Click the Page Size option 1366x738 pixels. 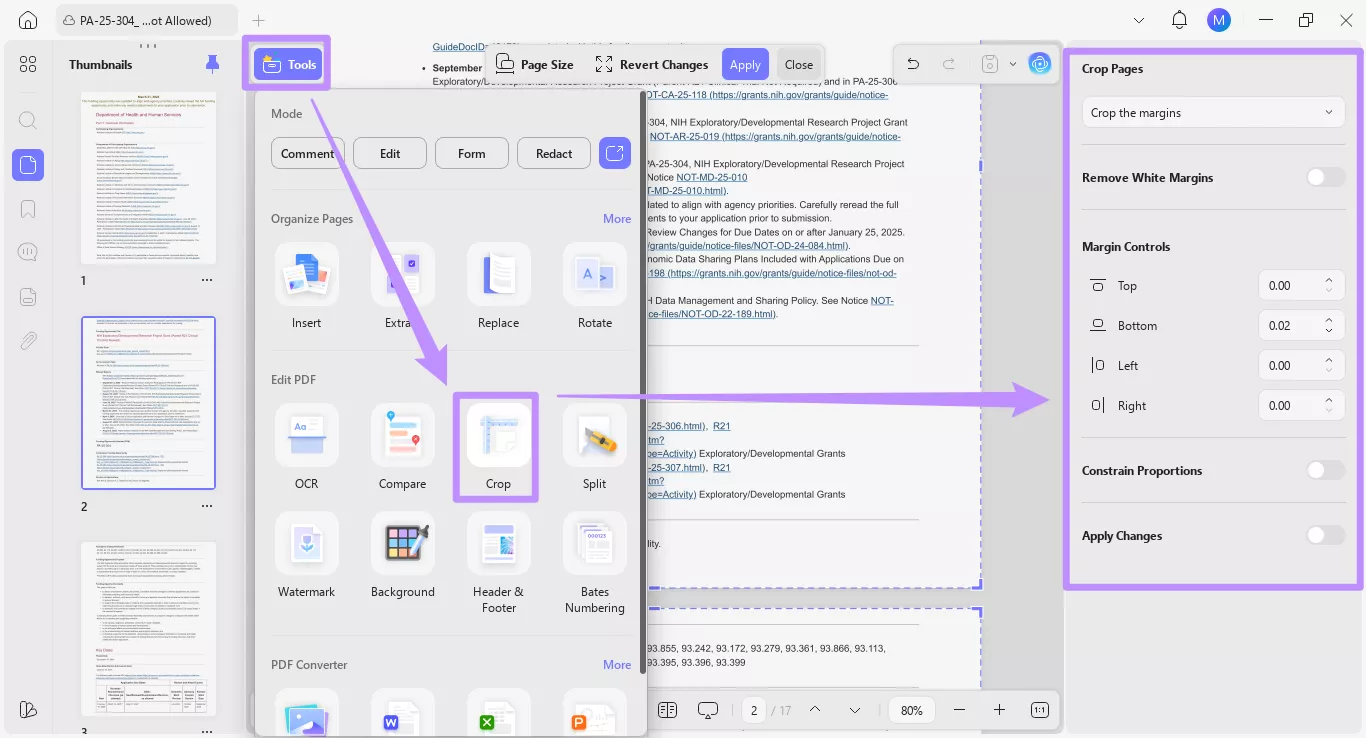tap(535, 64)
